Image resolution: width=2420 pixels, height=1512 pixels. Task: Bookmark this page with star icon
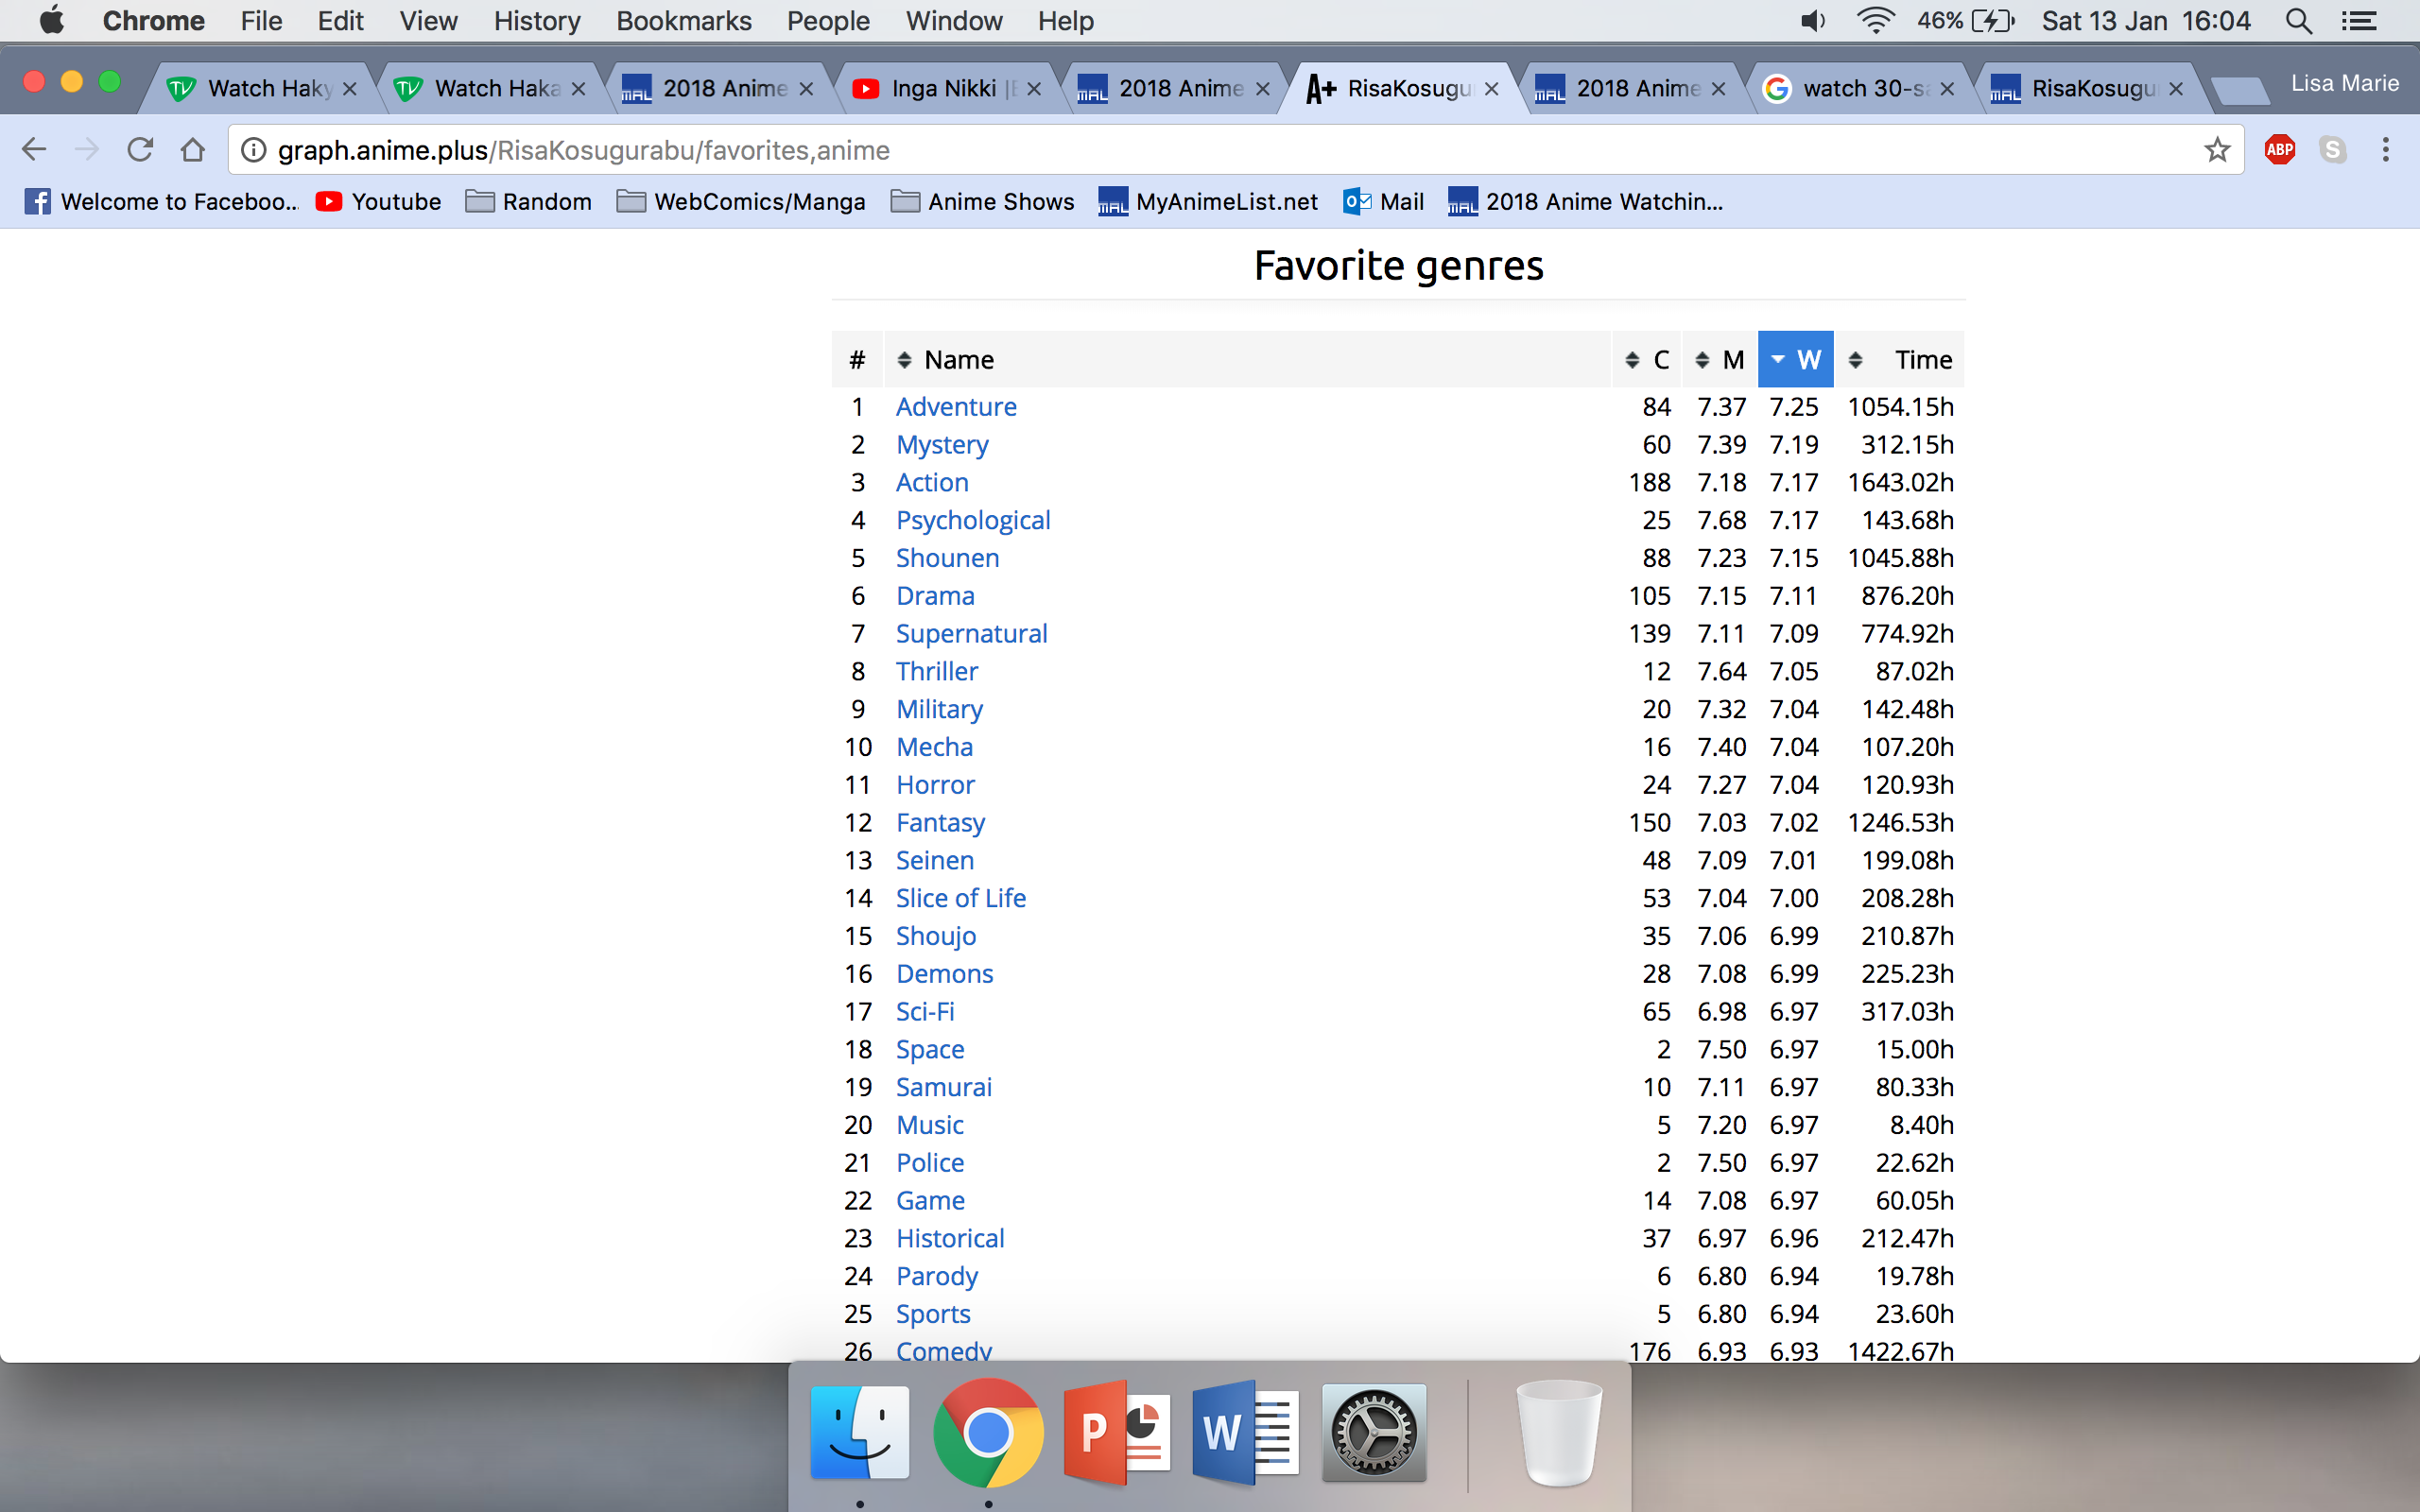(2217, 150)
